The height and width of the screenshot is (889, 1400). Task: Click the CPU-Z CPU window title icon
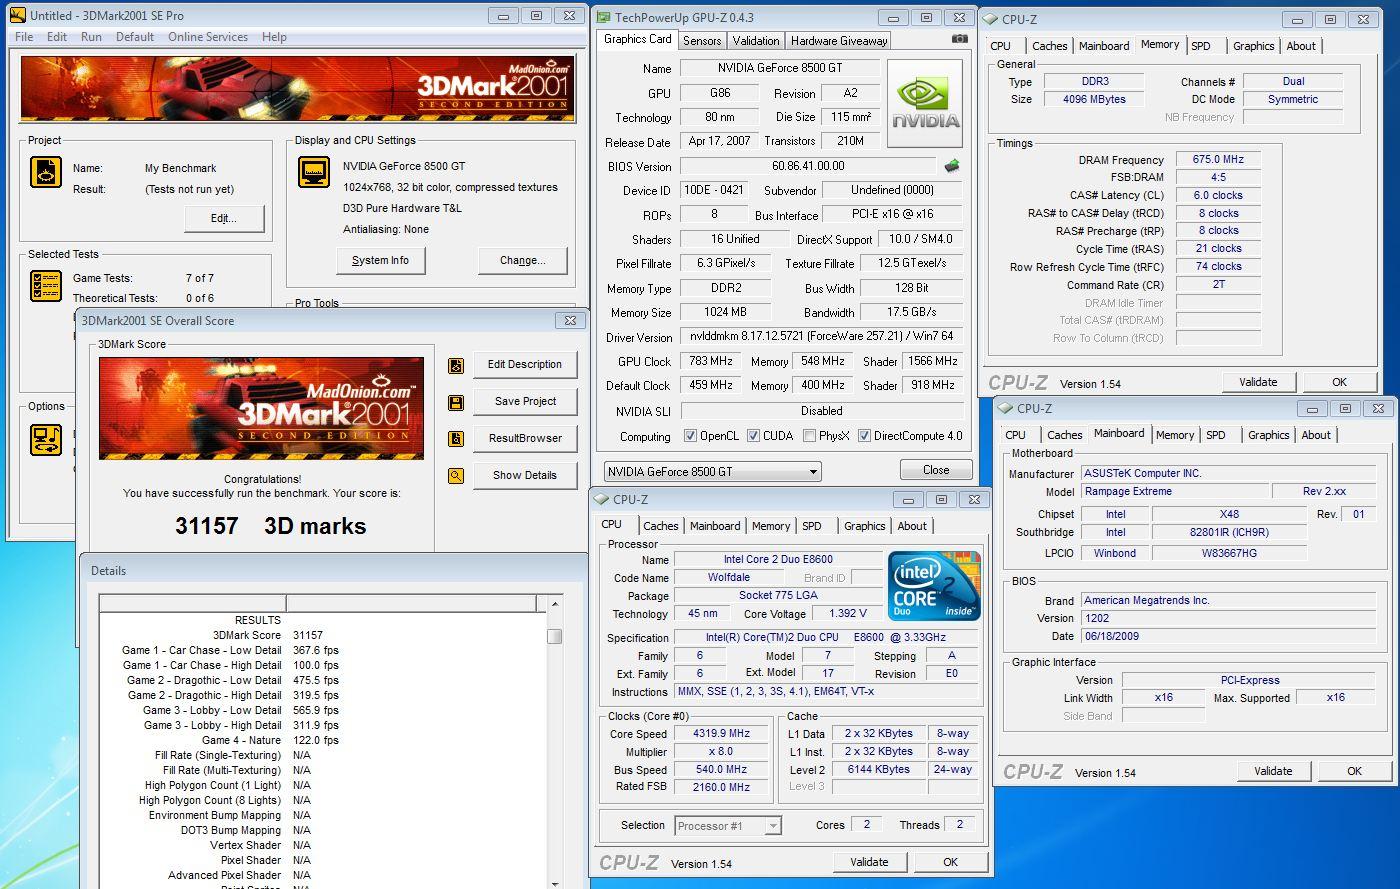[602, 499]
